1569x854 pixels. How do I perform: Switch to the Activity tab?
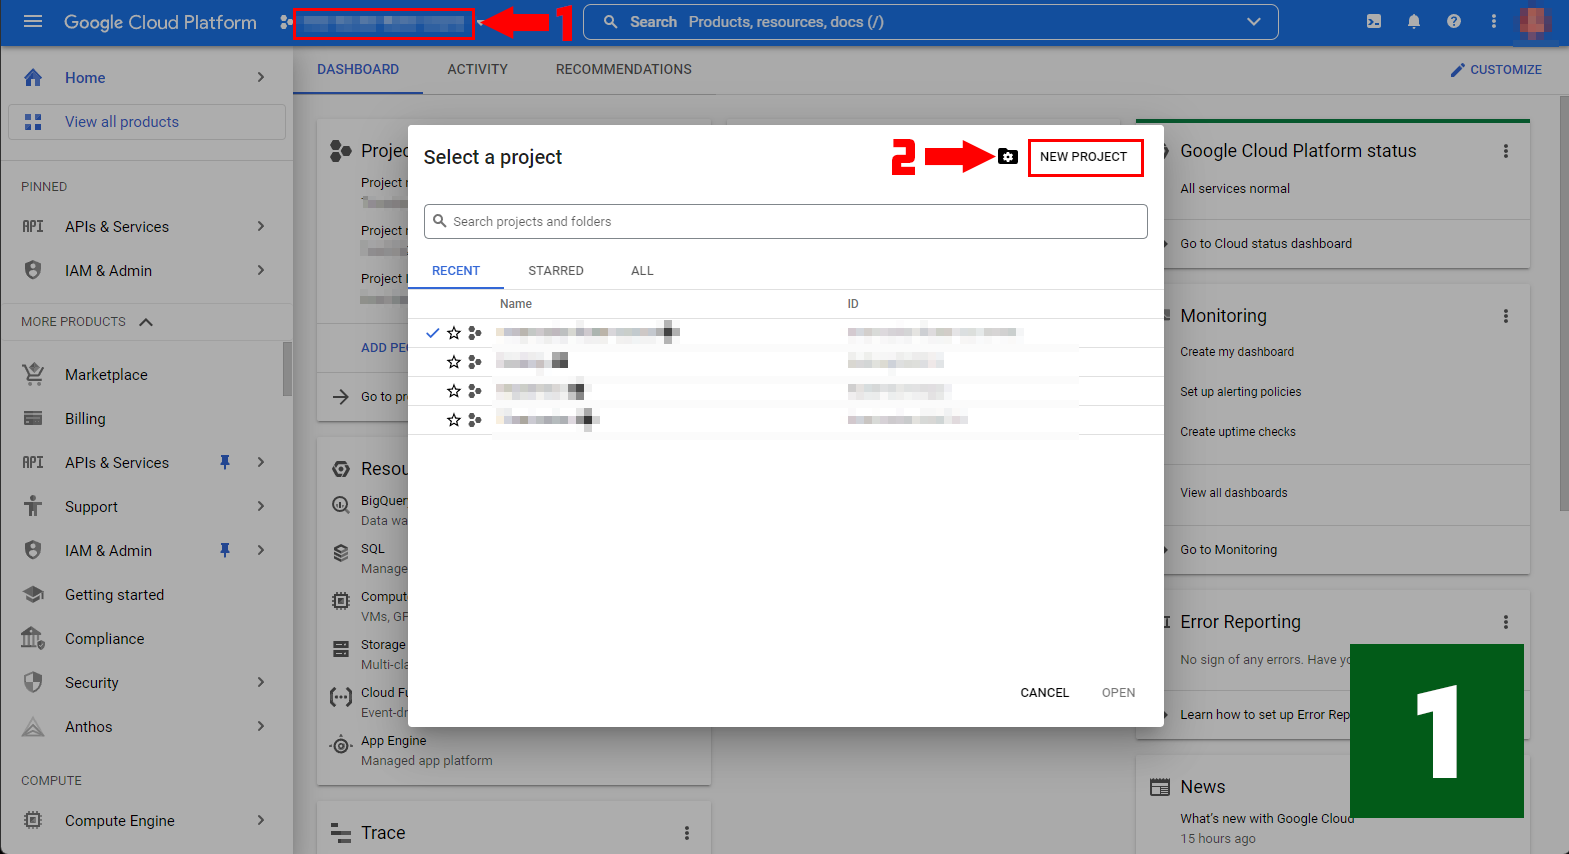[x=478, y=69]
